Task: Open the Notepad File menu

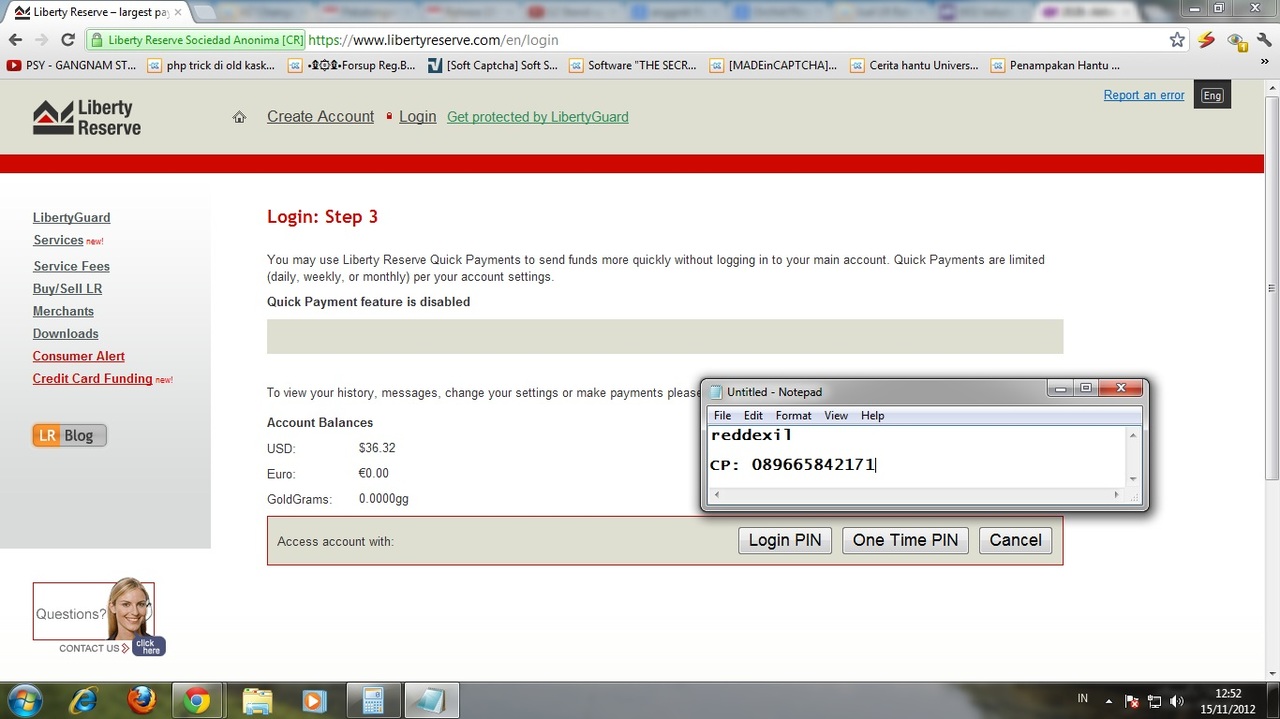Action: (x=722, y=415)
